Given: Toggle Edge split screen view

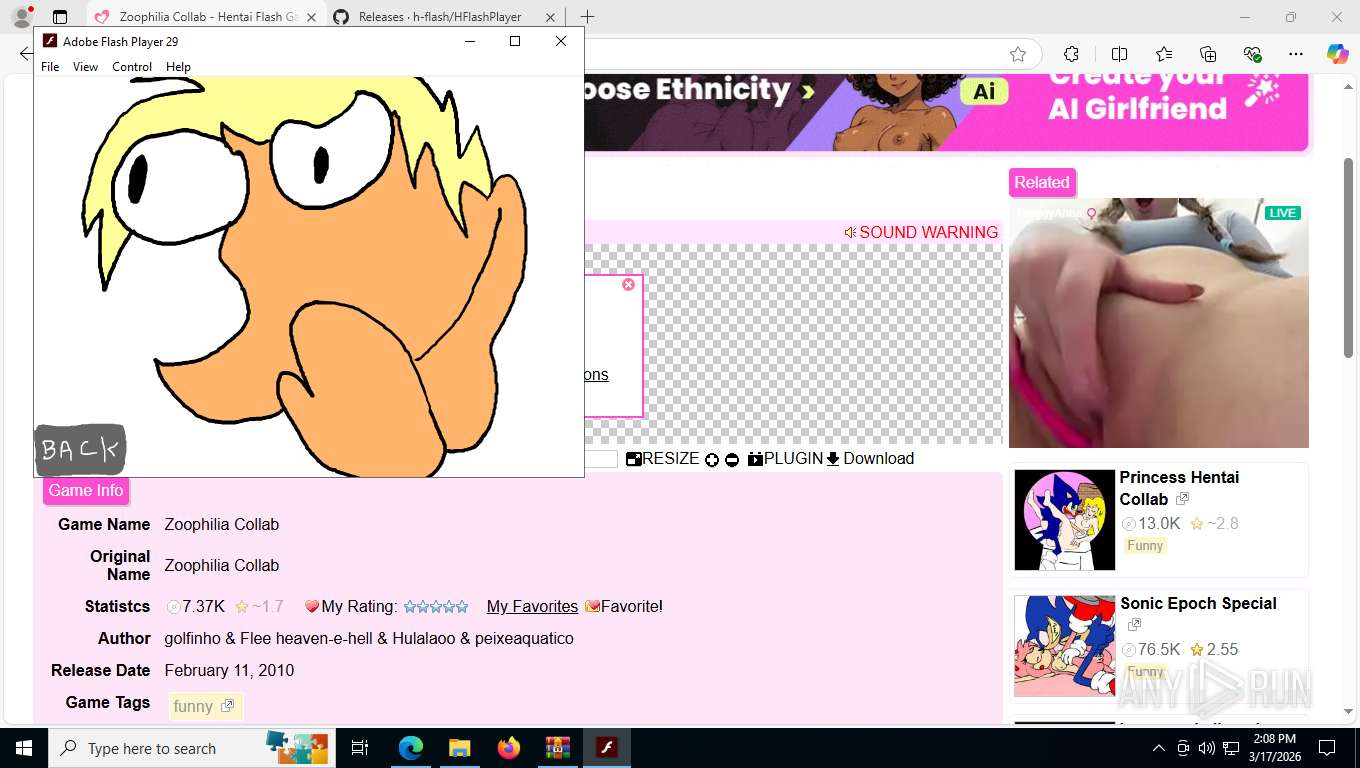Looking at the screenshot, I should point(1119,54).
